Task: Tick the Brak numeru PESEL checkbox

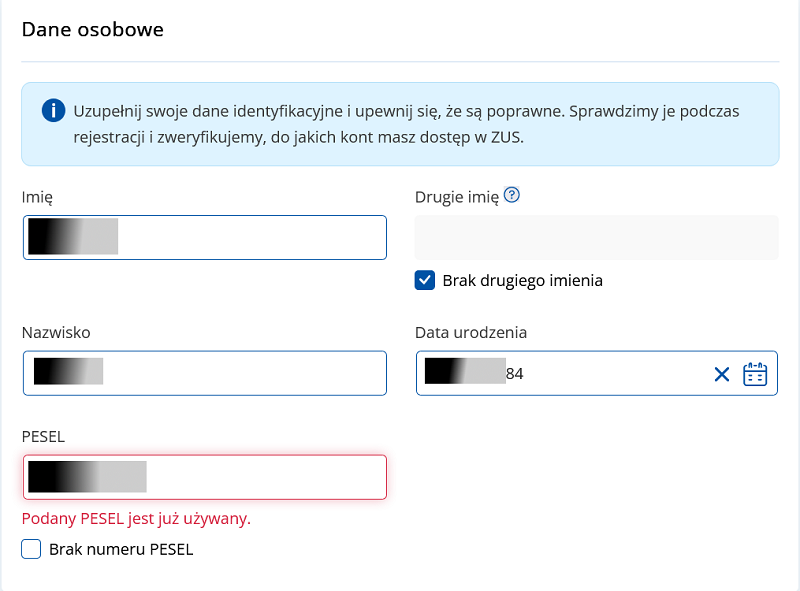Action: click(x=31, y=549)
